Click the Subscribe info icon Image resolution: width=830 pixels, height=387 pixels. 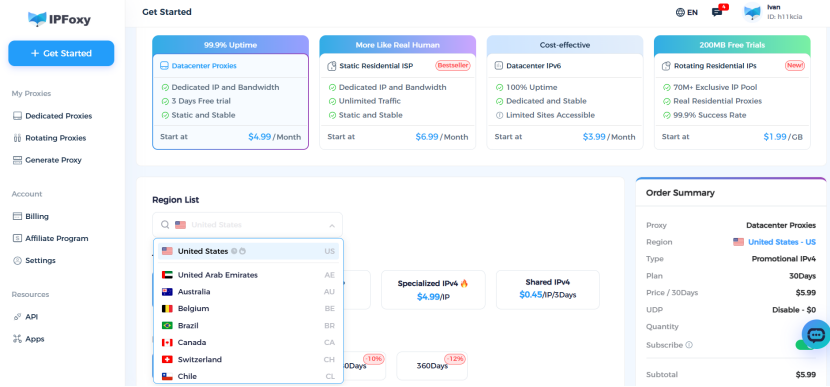[x=689, y=345]
